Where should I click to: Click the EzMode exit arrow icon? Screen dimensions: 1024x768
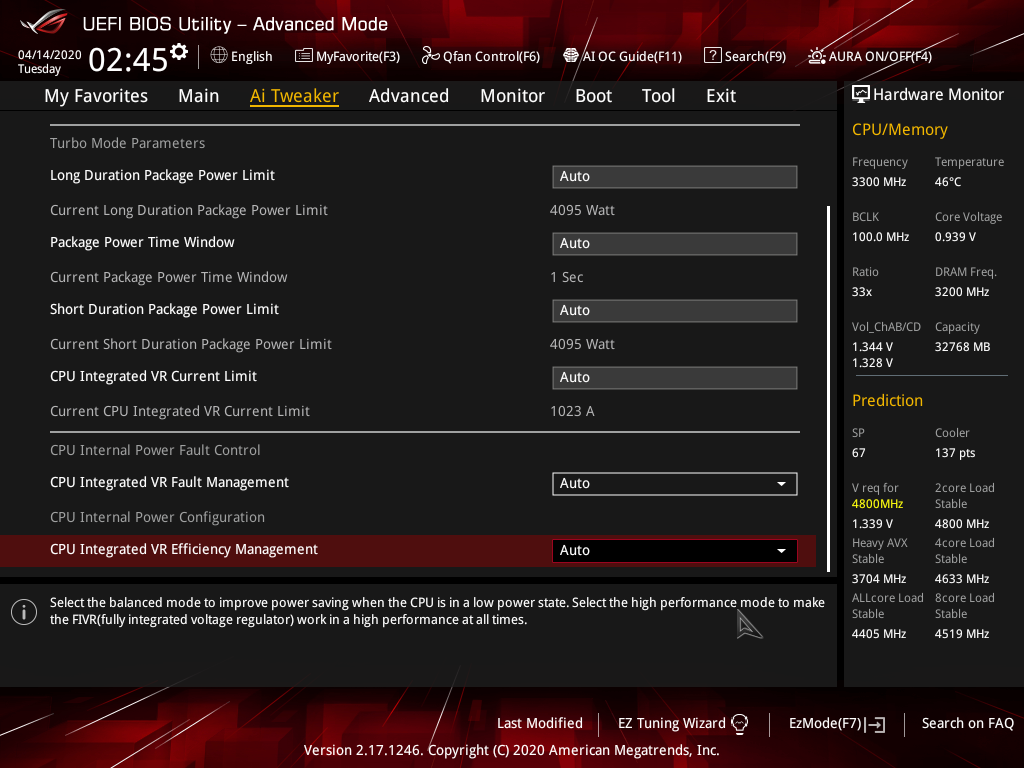point(874,724)
